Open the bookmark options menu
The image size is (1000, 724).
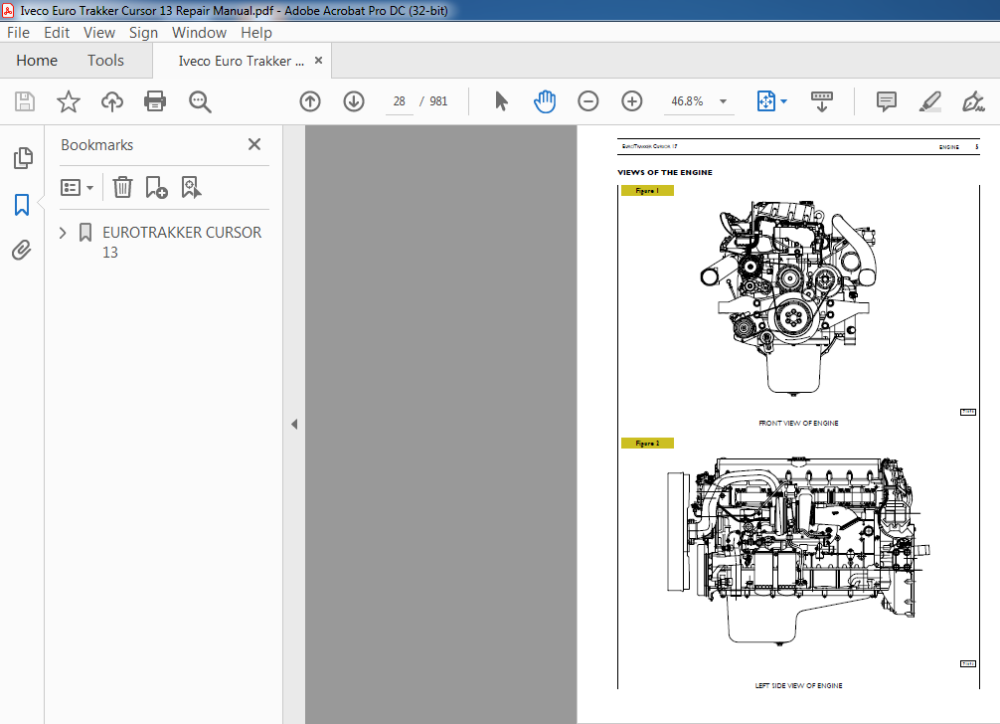pos(77,188)
